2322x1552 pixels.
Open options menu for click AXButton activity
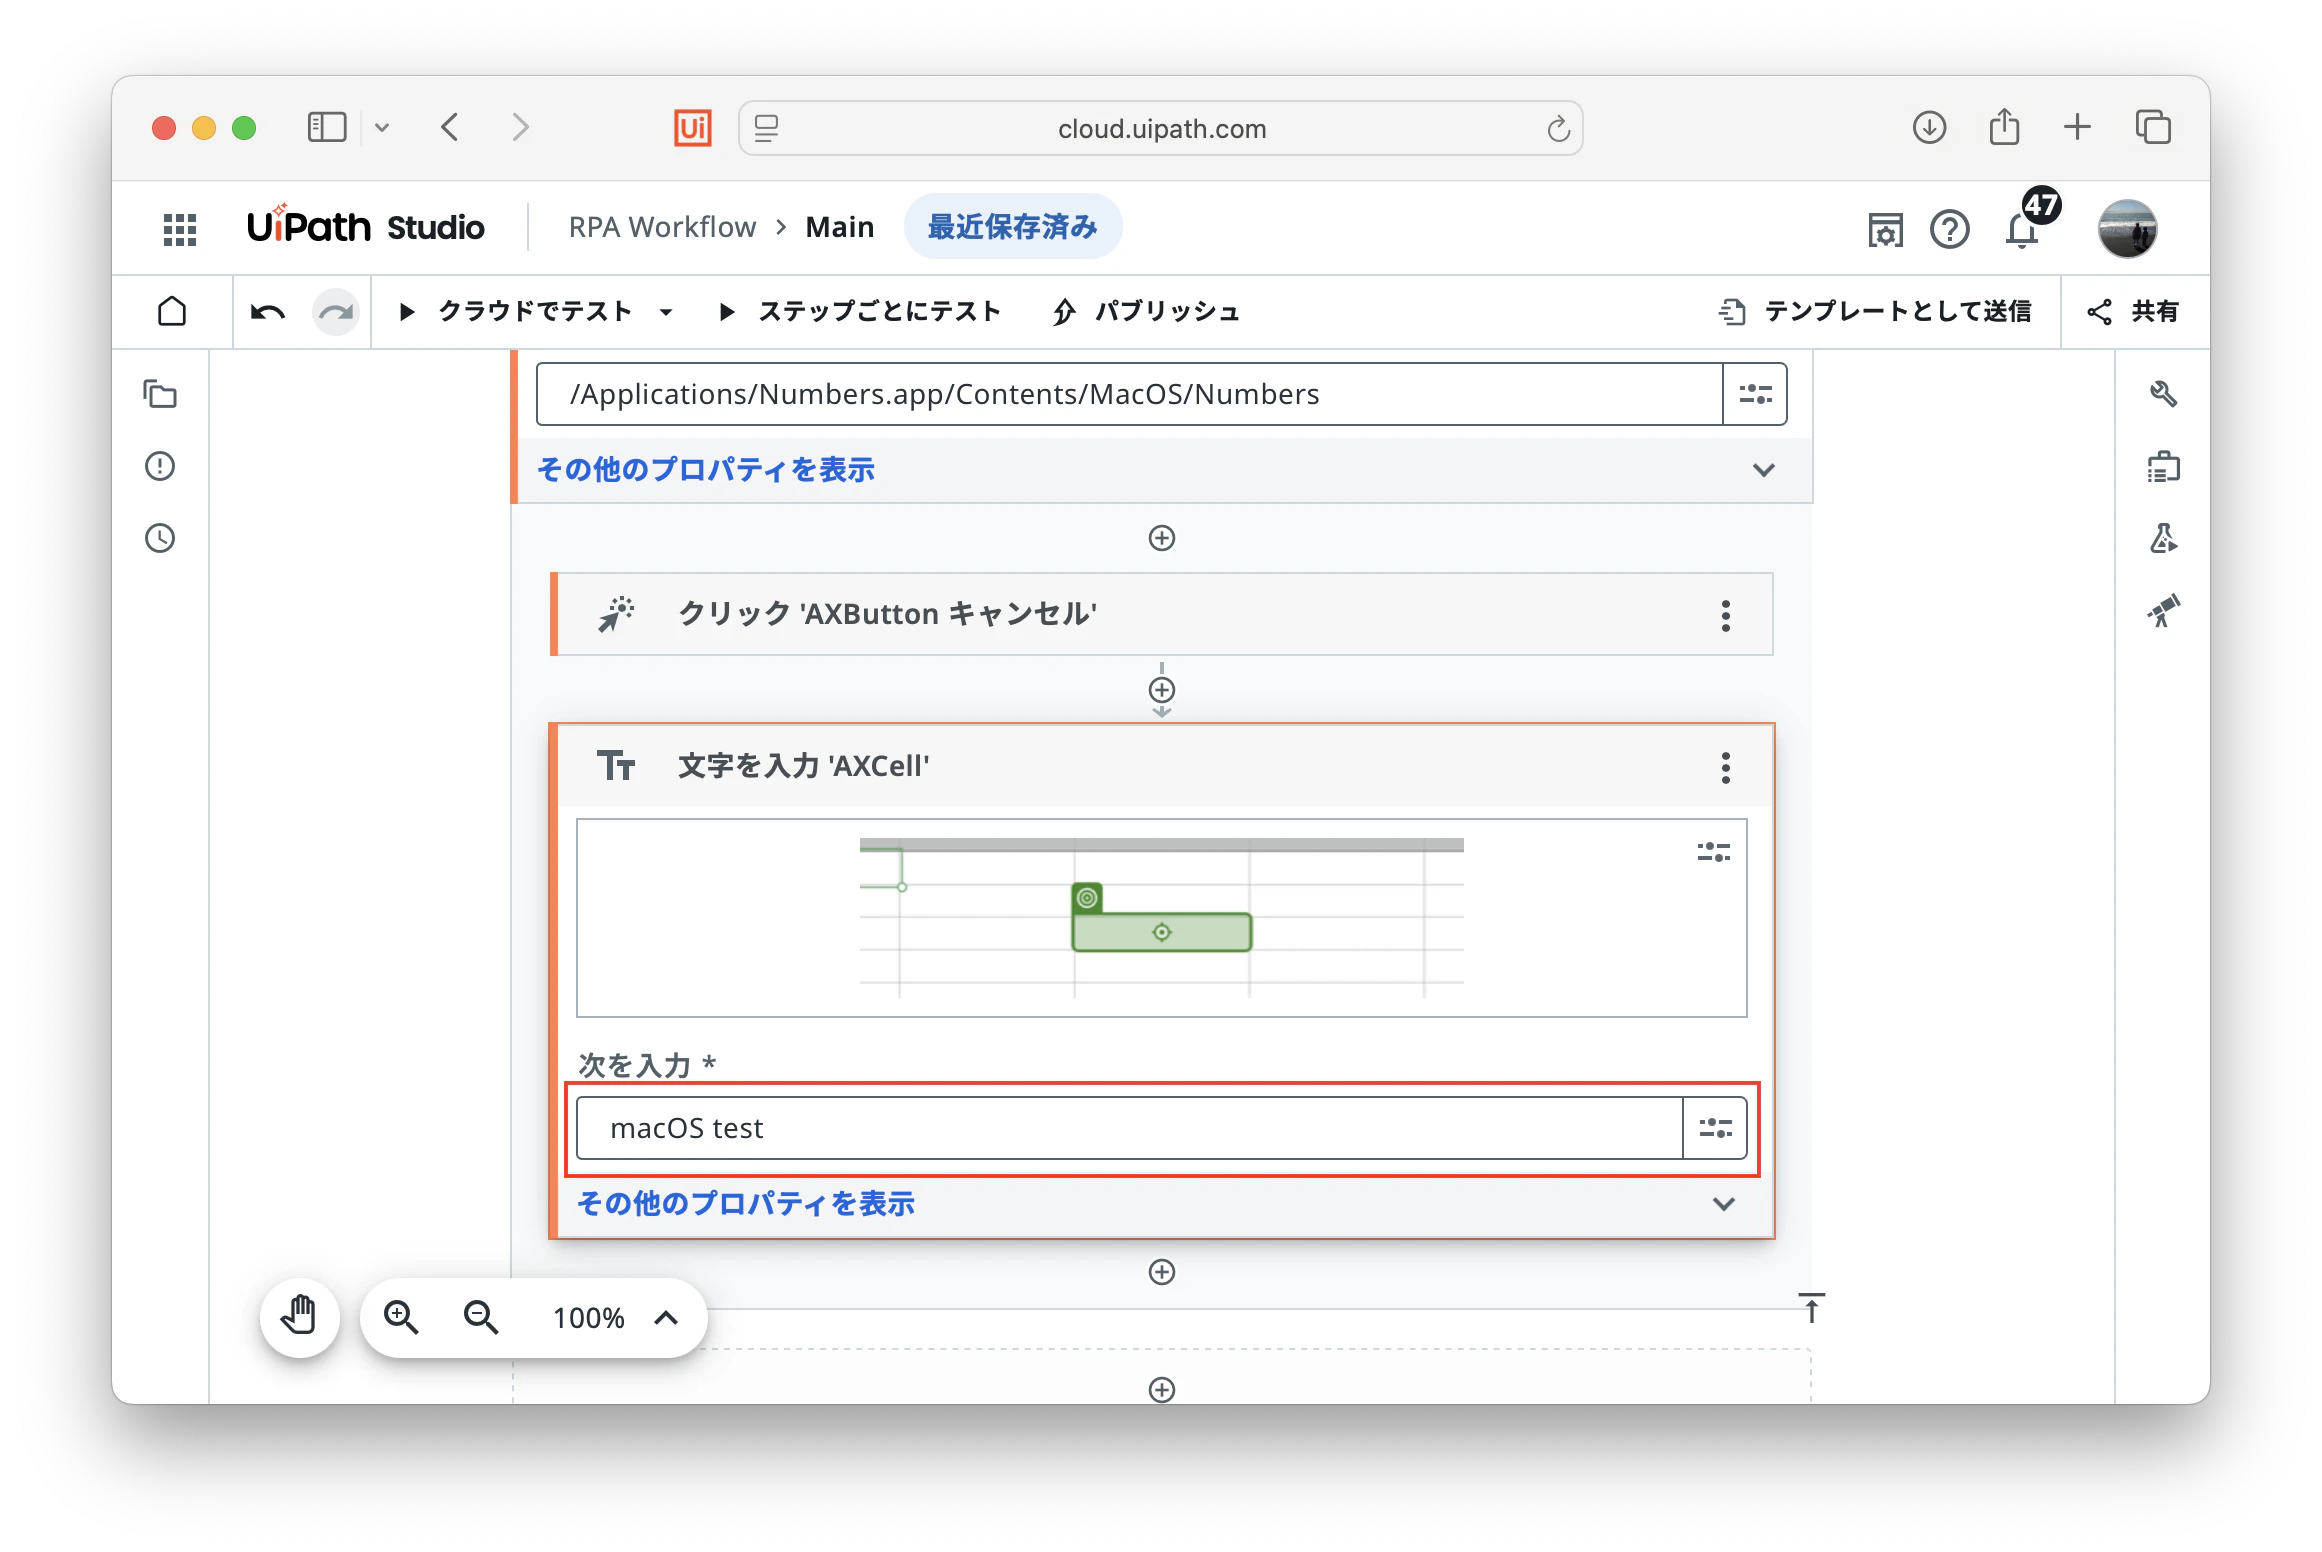(x=1726, y=615)
